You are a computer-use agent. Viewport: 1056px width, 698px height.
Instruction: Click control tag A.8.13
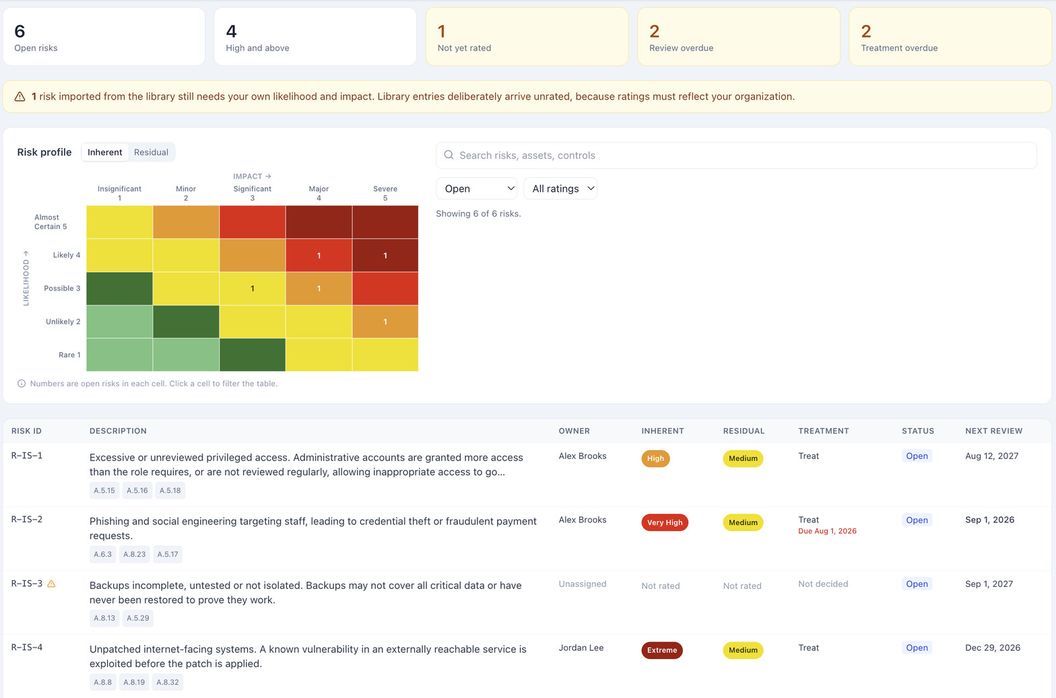pyautogui.click(x=104, y=618)
